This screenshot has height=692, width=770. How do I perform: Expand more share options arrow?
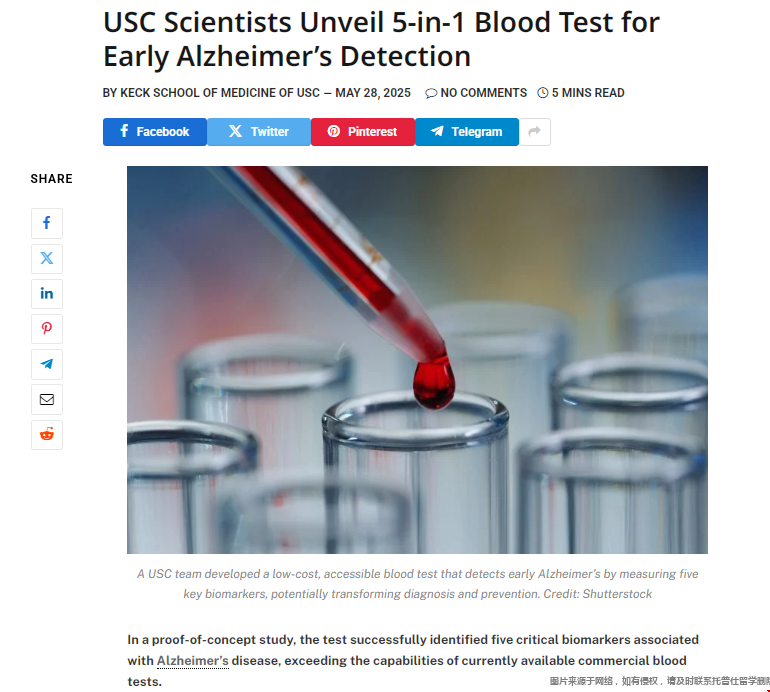535,132
